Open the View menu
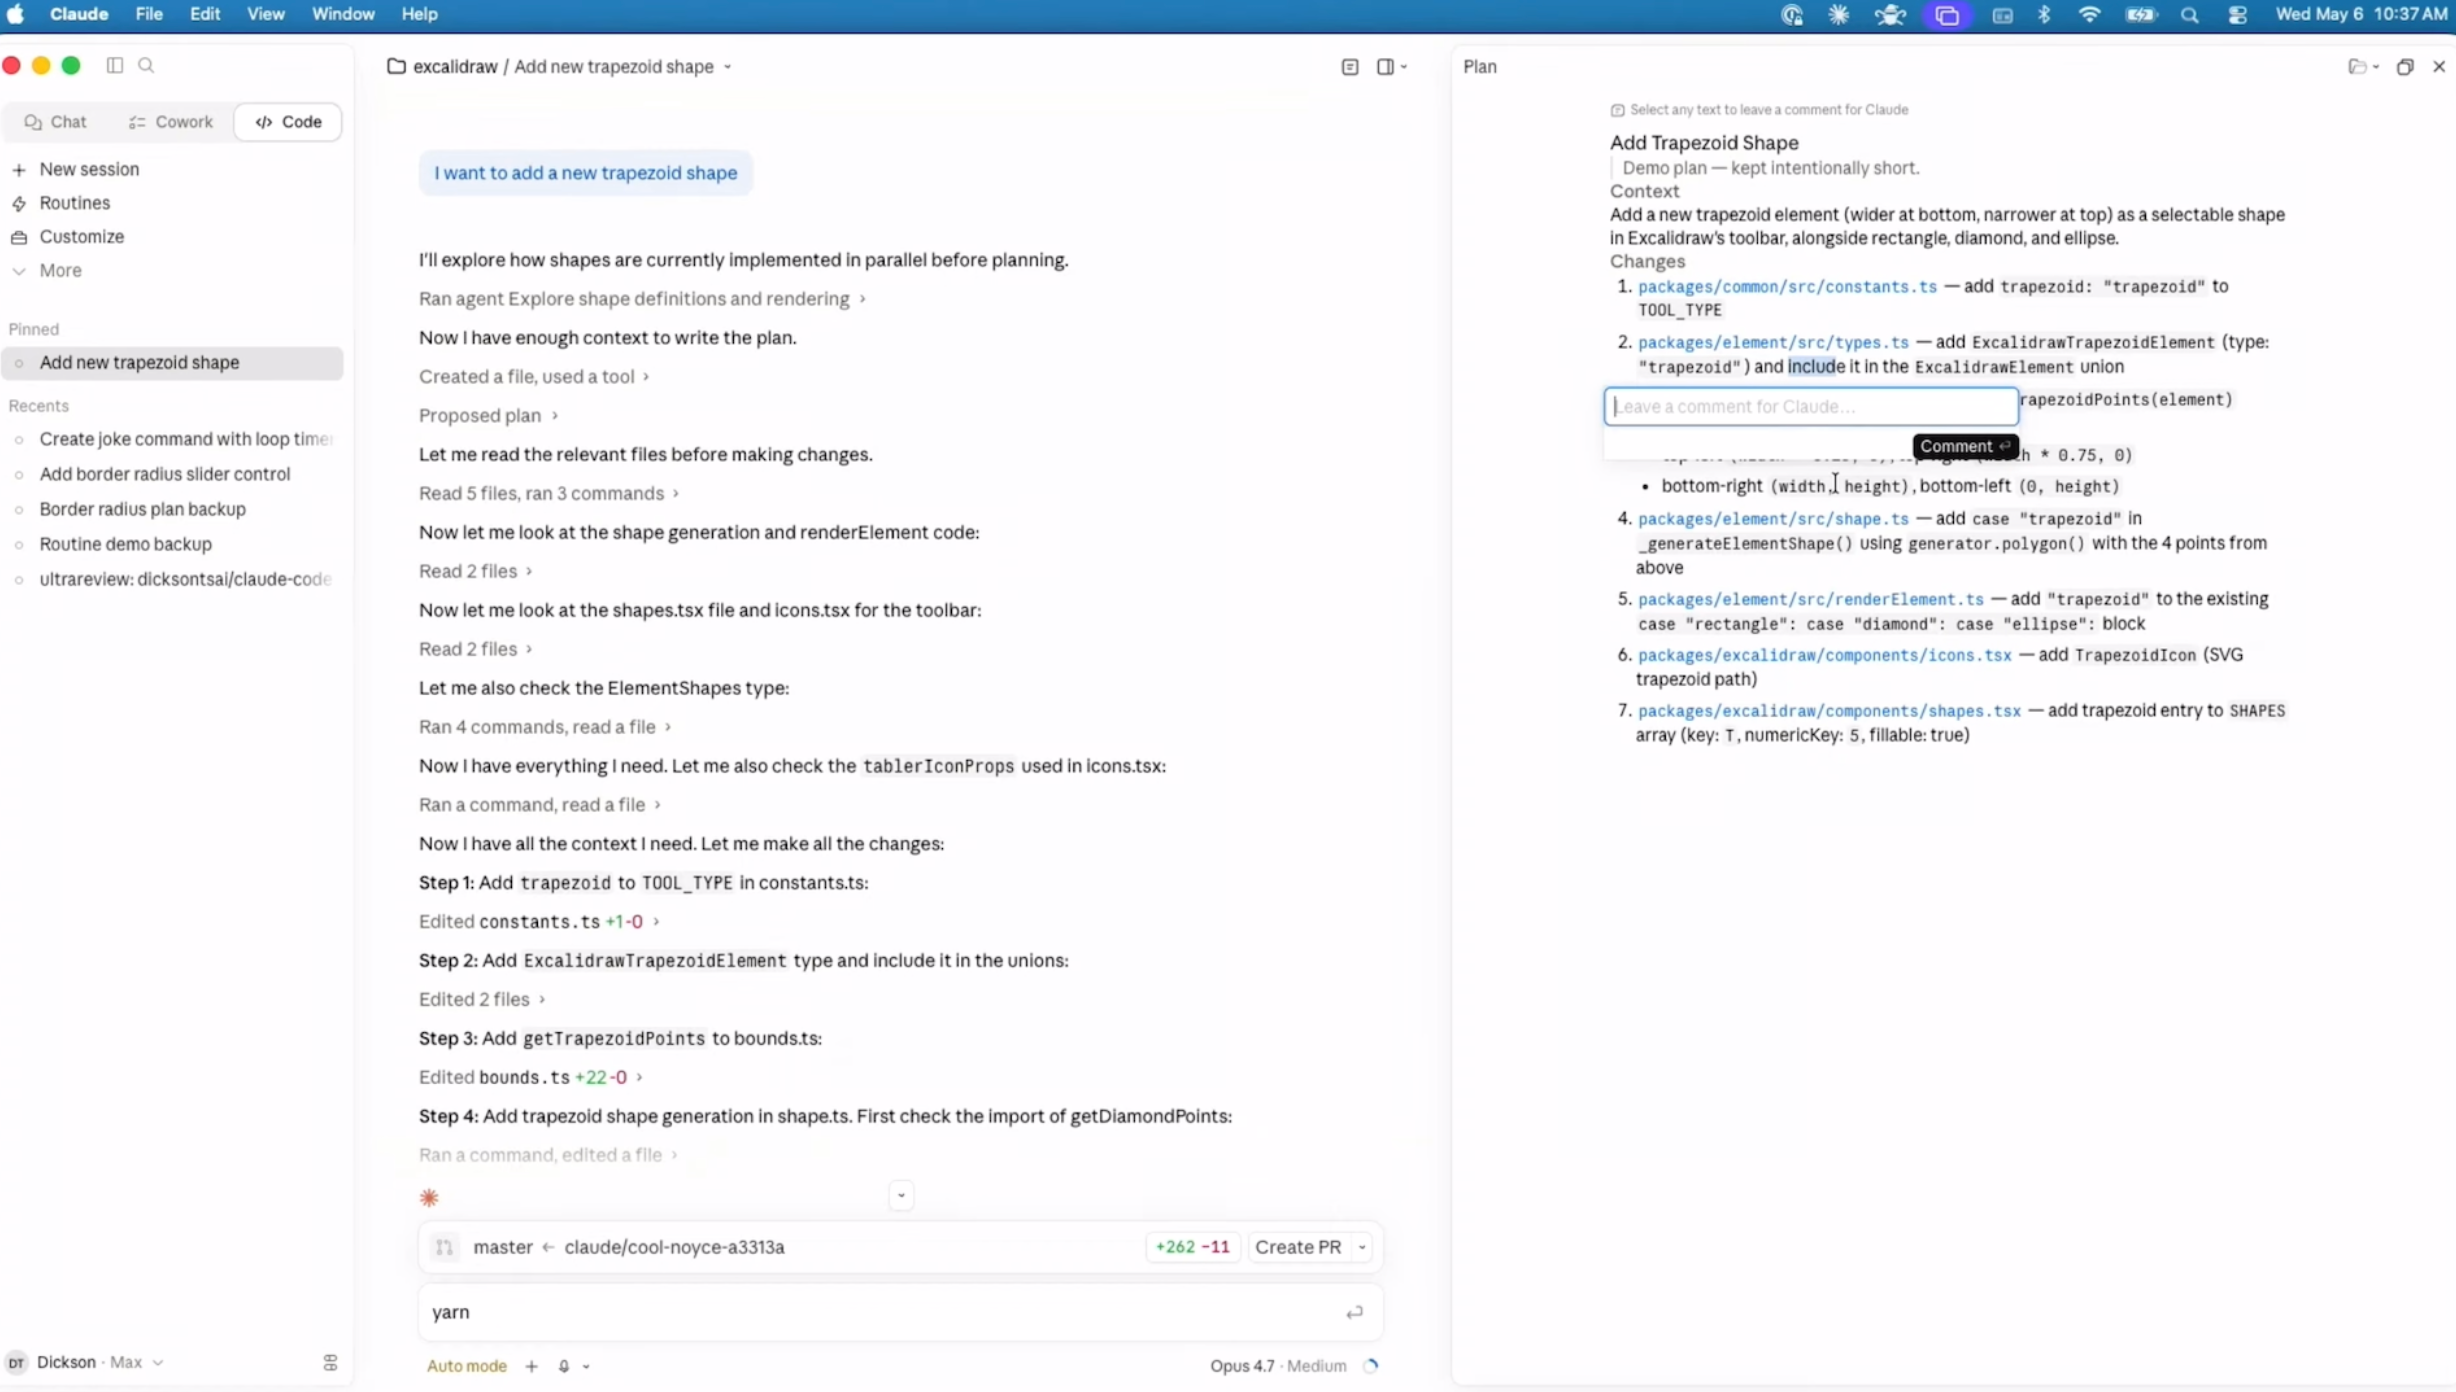This screenshot has width=2456, height=1392. 265,14
